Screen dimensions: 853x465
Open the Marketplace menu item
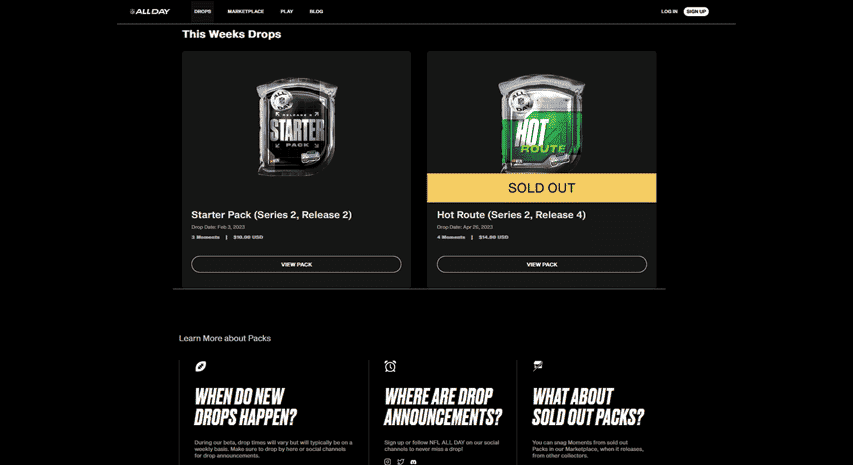(x=245, y=11)
